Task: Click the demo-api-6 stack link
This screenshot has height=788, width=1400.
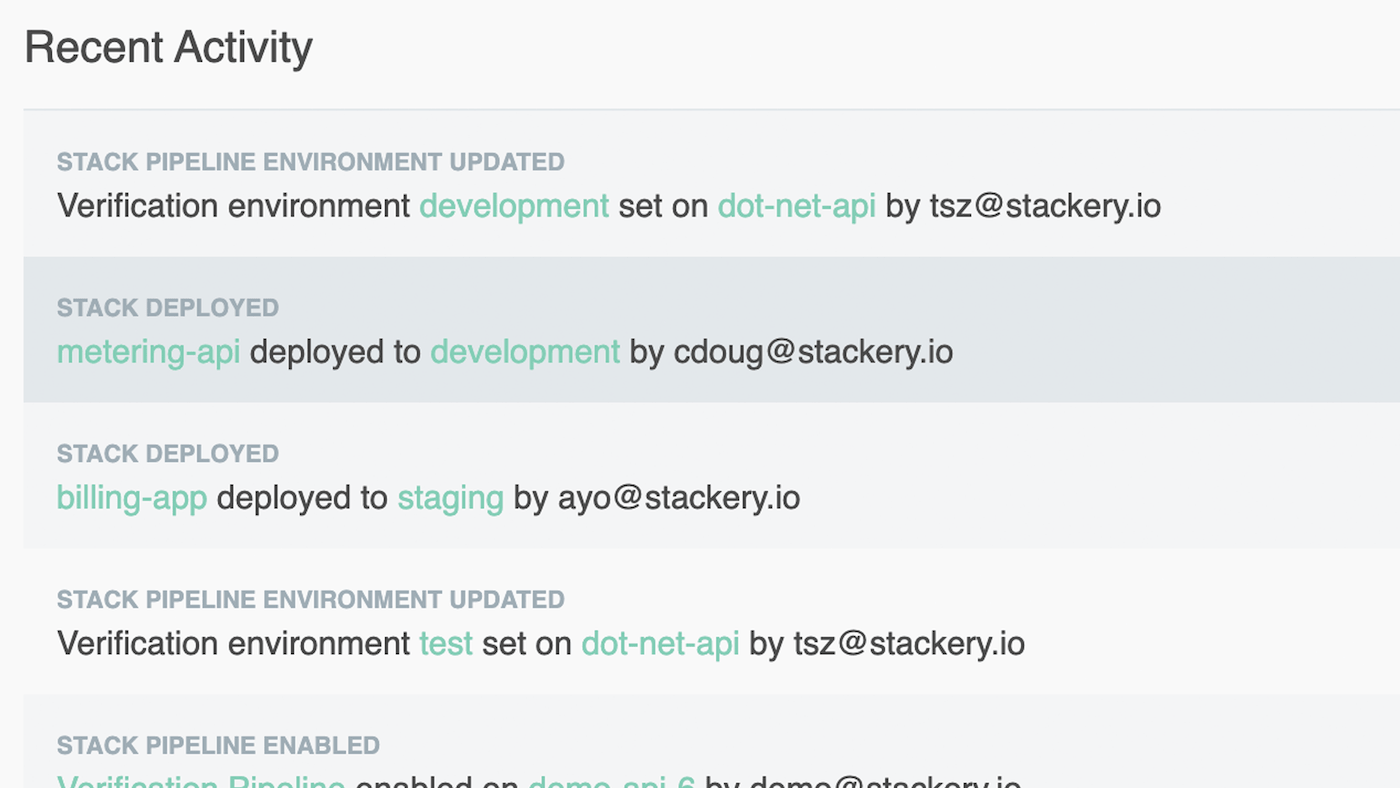Action: (x=611, y=782)
